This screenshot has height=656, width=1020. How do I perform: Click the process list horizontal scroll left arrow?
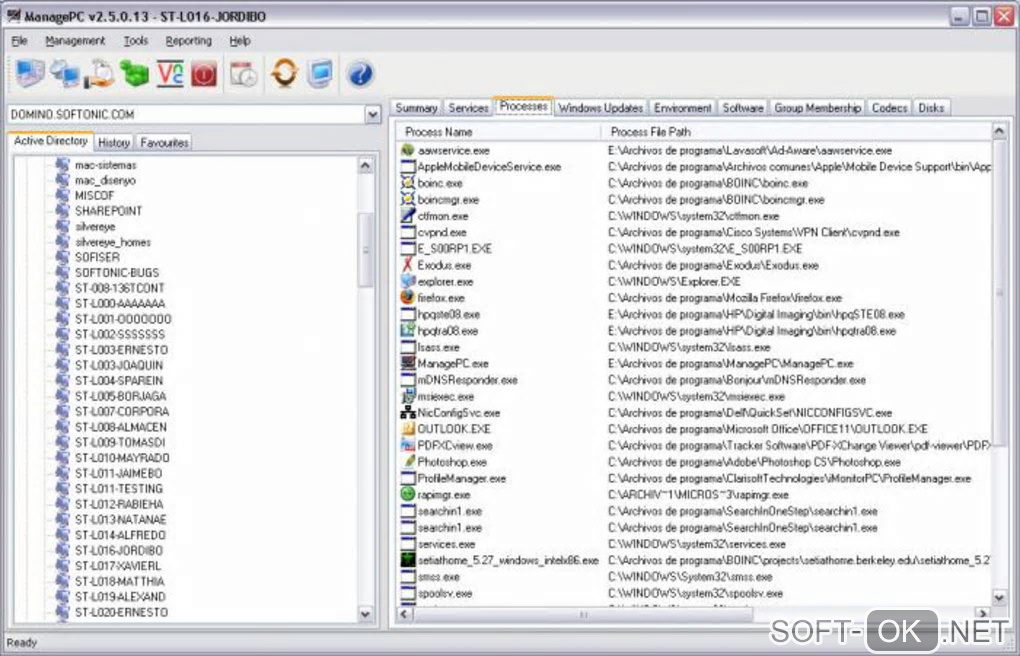(405, 614)
